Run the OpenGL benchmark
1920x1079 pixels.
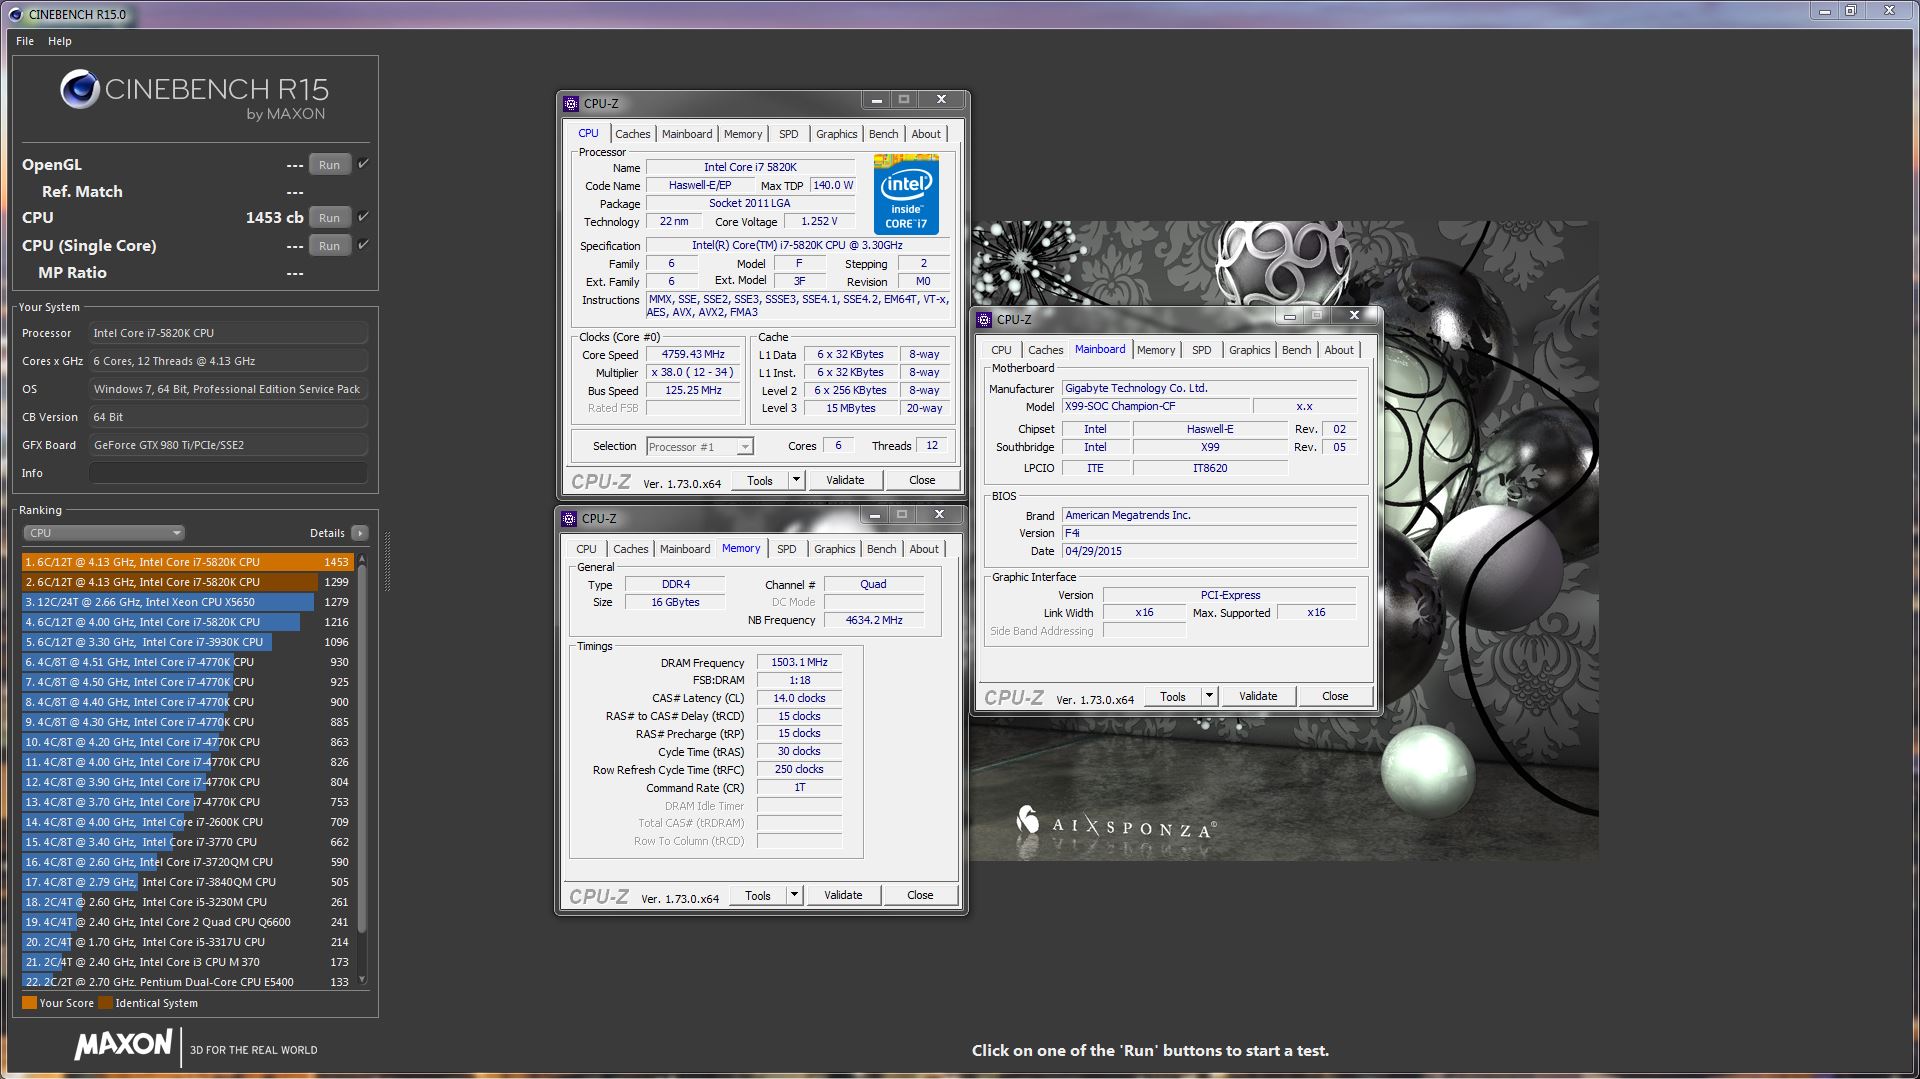tap(330, 165)
